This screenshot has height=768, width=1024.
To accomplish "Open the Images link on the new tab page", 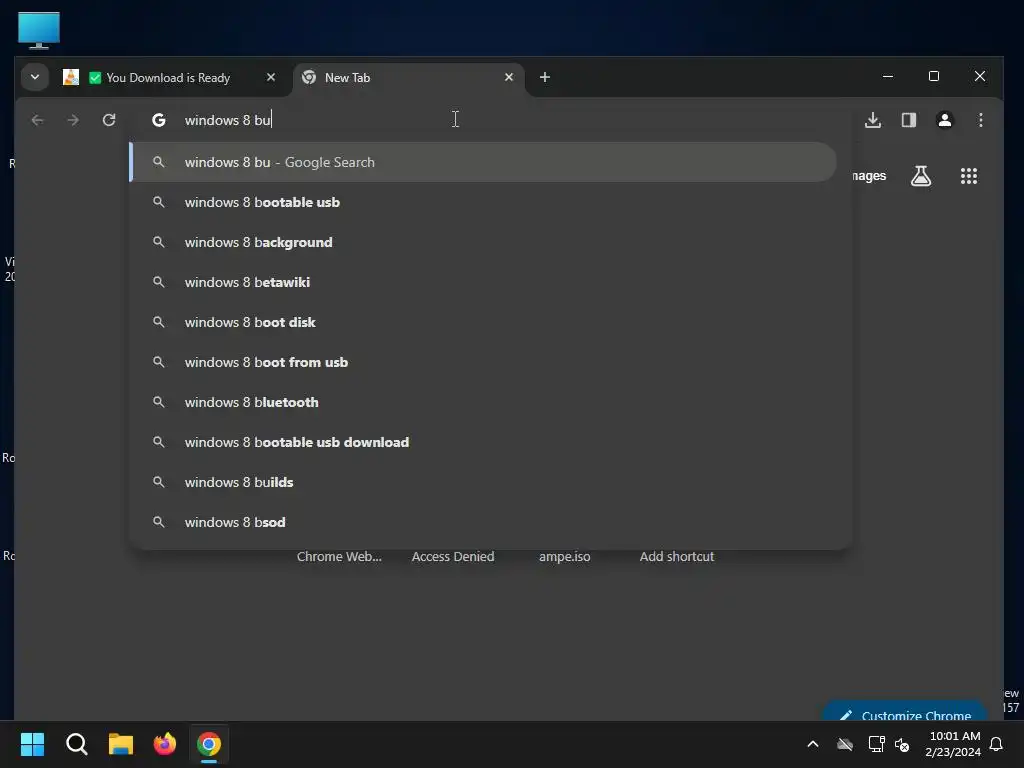I will click(x=869, y=176).
